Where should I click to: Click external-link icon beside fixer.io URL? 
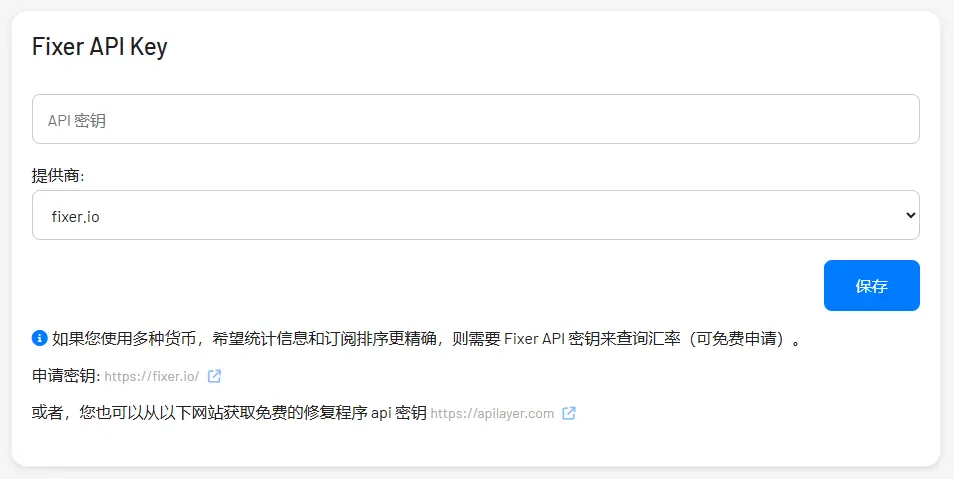(x=214, y=377)
